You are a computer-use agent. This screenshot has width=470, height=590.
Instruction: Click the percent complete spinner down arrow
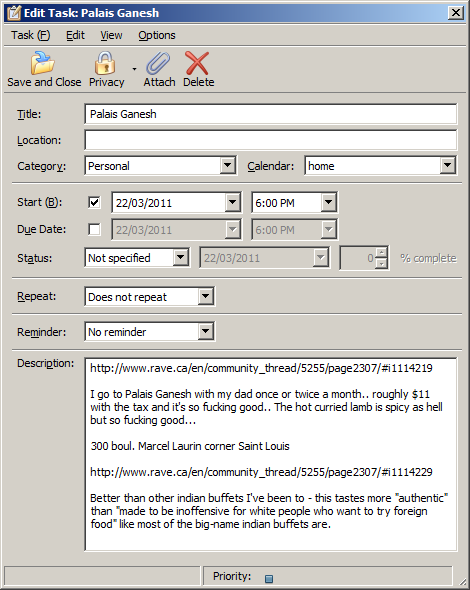382,263
